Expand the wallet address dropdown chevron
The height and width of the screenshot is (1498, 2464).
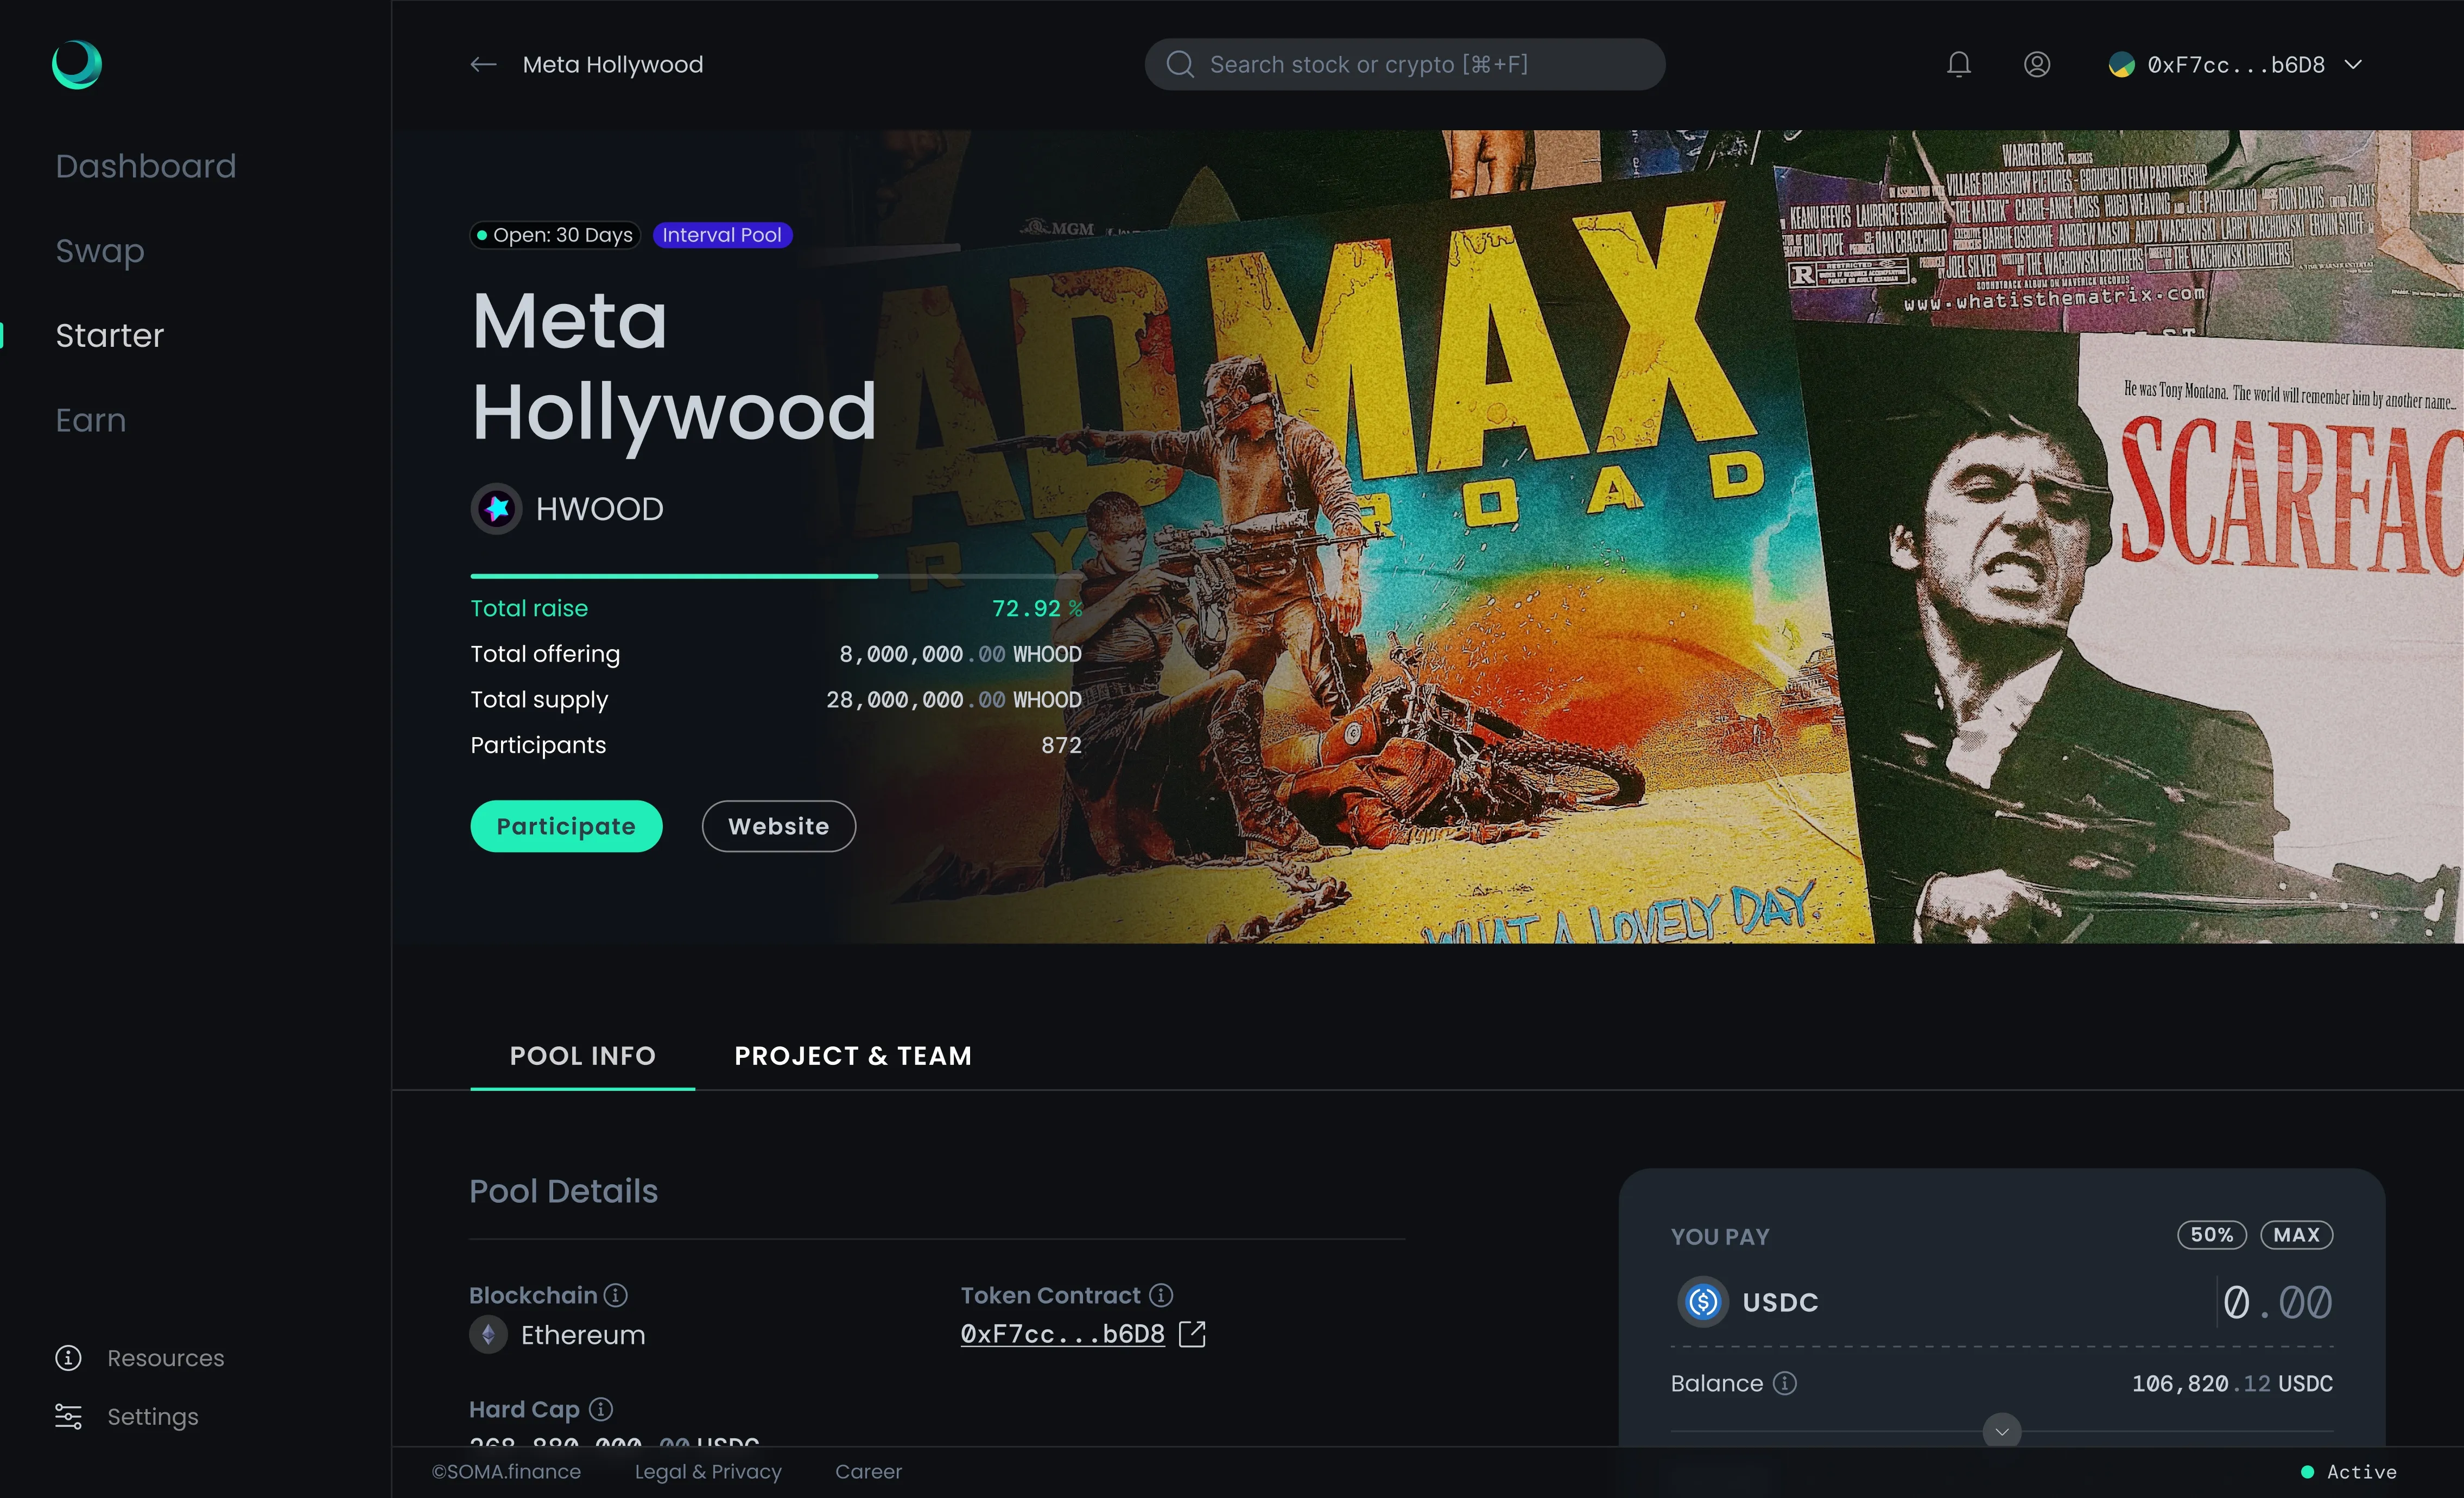[2353, 65]
